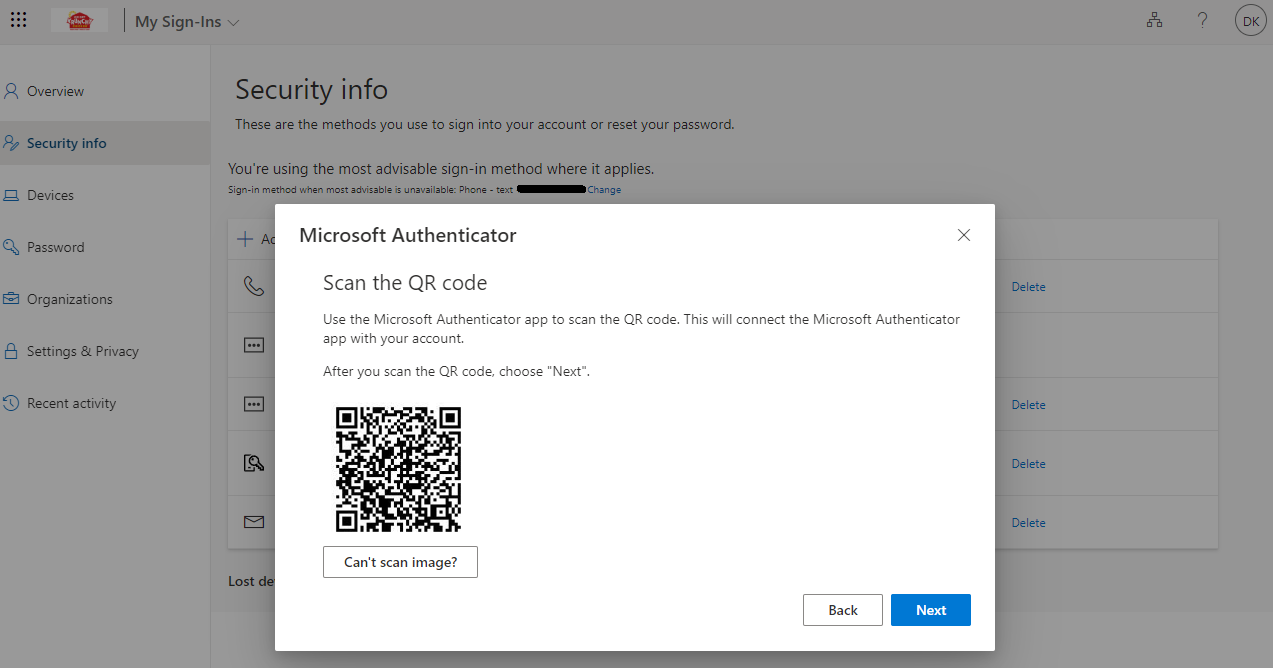Open Settings & Privacy in sidebar
Screen dimensions: 1273x668
[x=82, y=351]
